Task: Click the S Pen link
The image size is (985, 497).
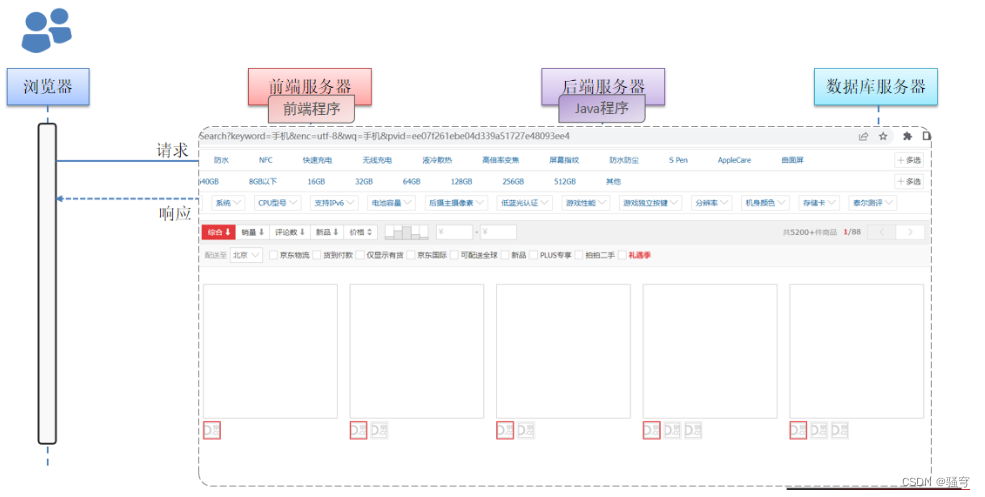Action: 678,160
